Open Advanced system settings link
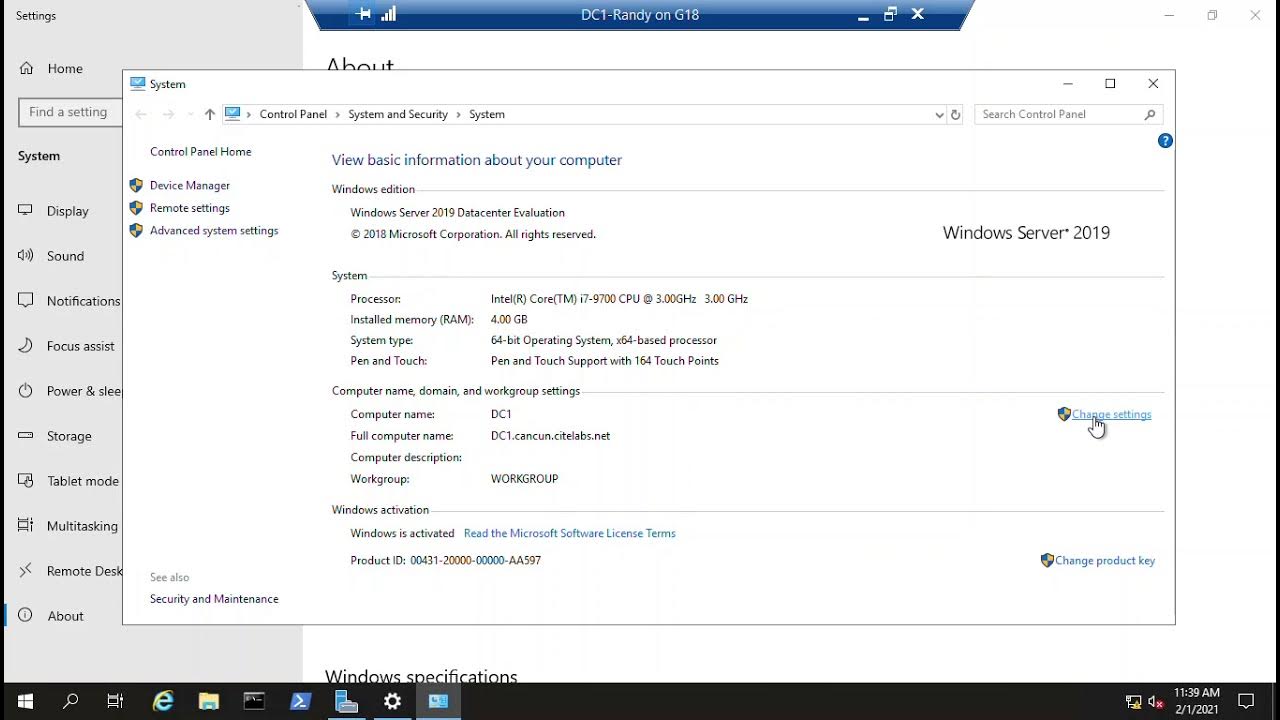1280x720 pixels. coord(214,230)
